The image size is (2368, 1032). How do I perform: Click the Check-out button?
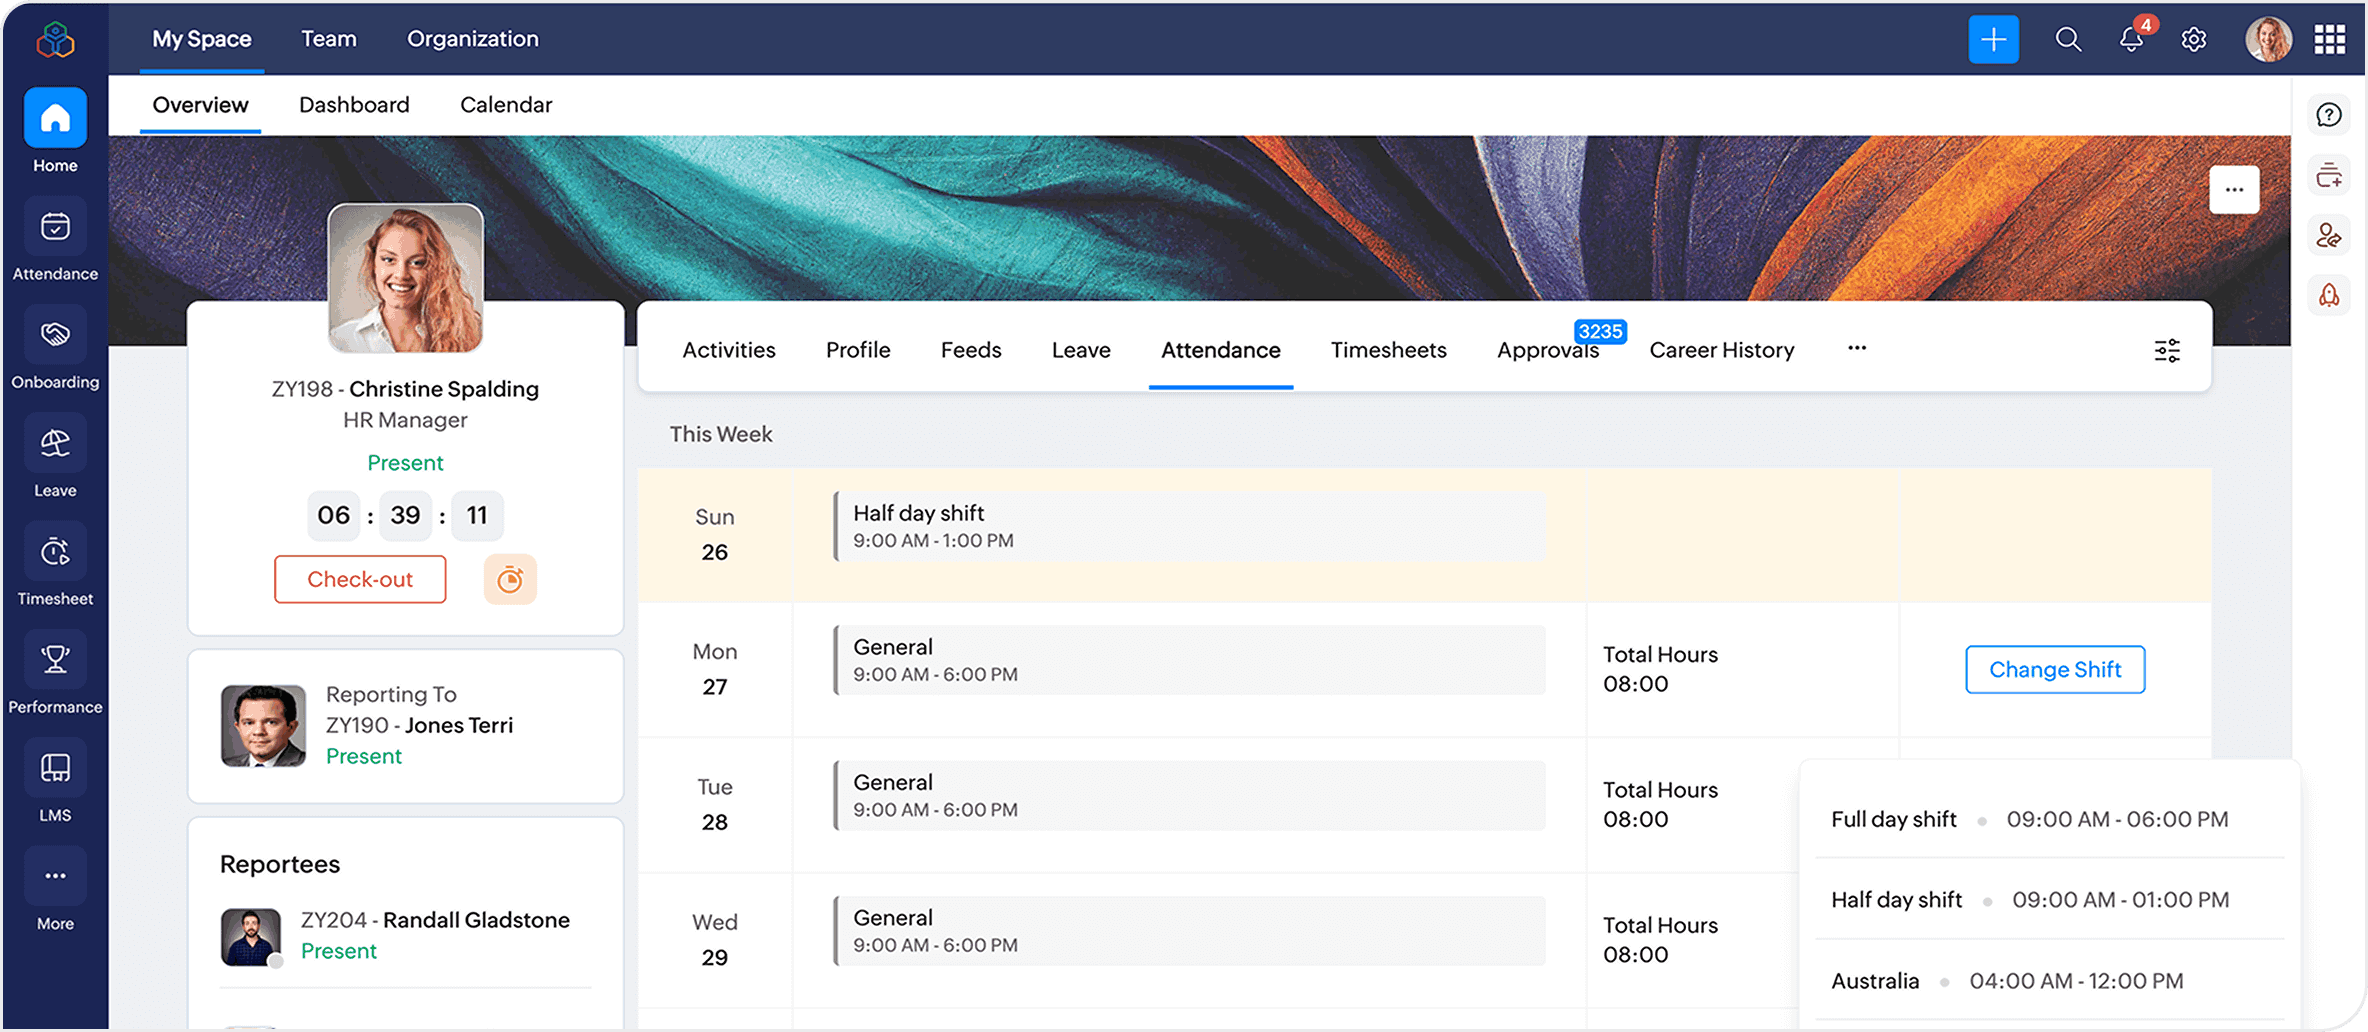click(360, 579)
